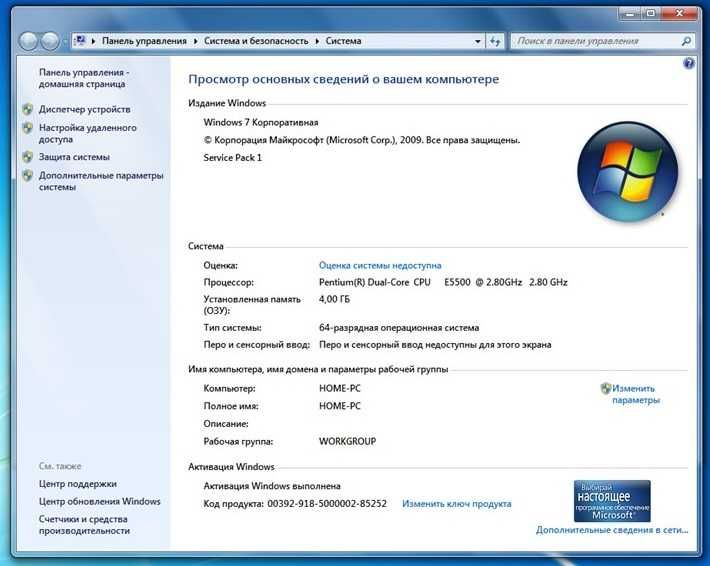Click the Back navigation arrow button
Viewport: 710px width, 566px height.
pos(29,41)
